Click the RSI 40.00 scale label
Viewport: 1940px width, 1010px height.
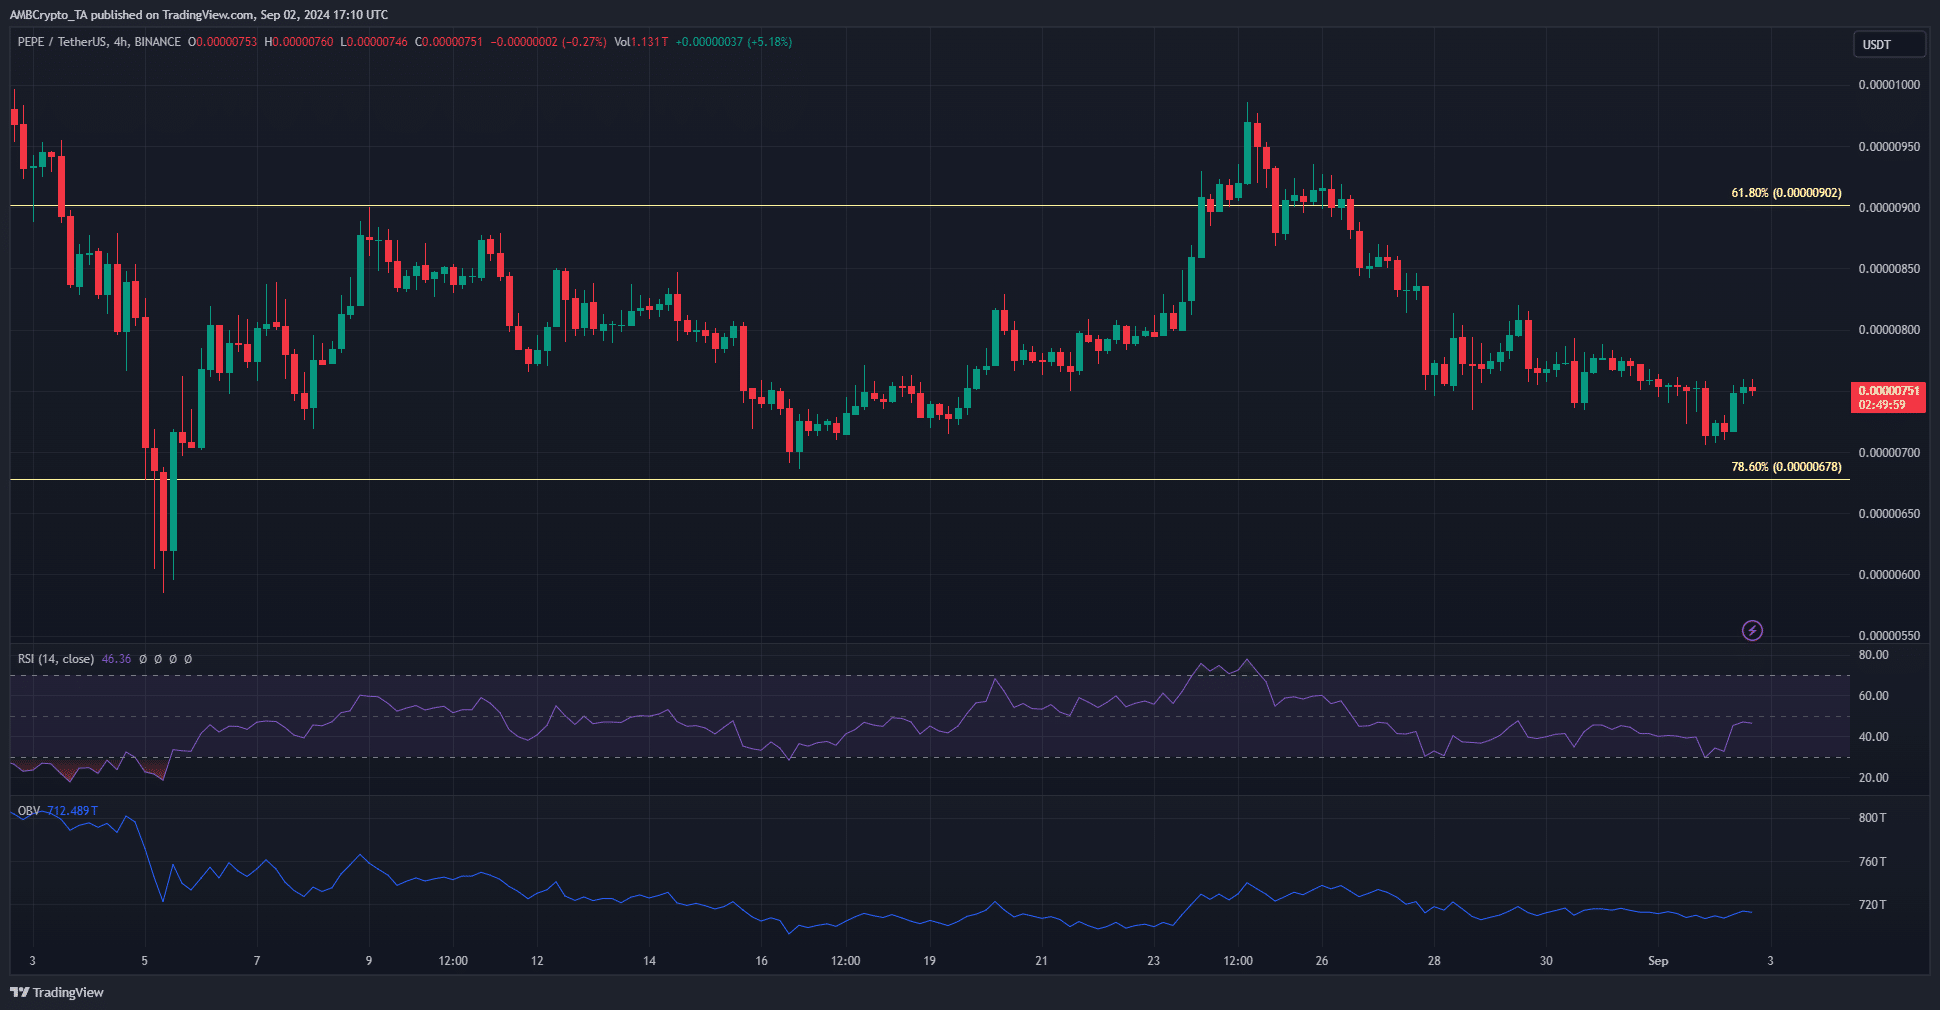[x=1873, y=737]
